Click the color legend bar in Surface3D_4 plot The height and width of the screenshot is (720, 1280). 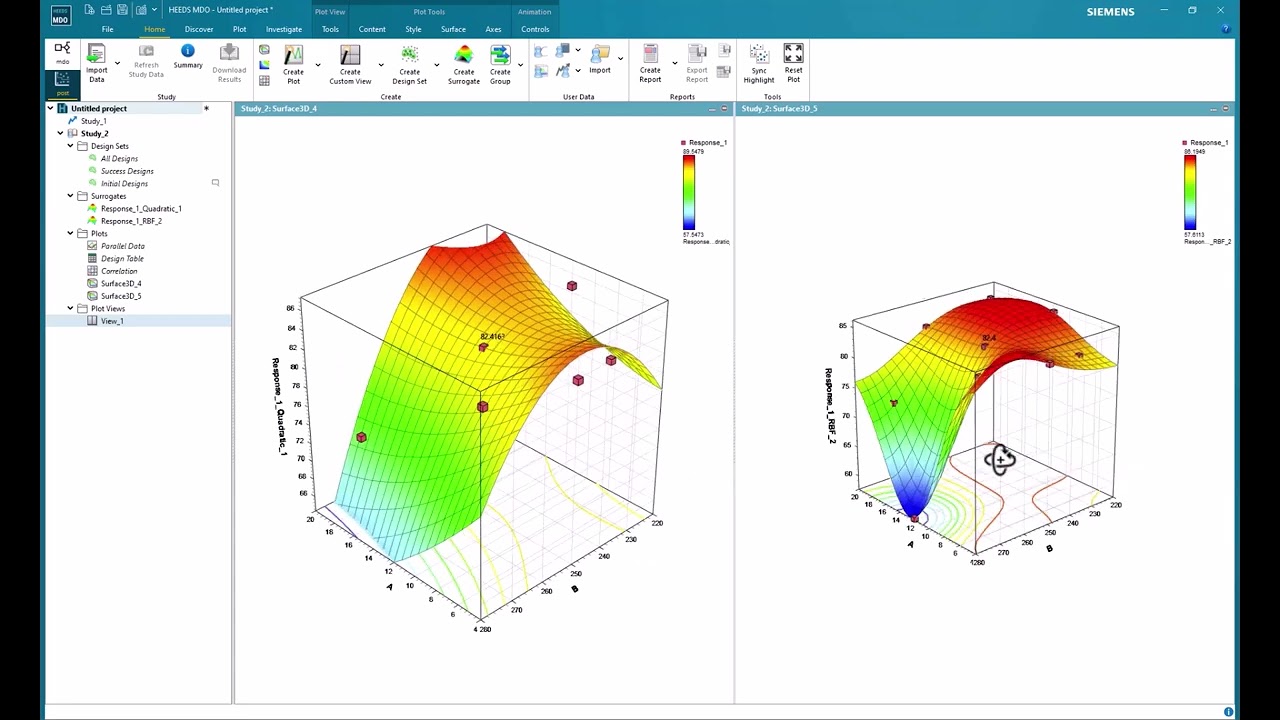click(x=689, y=193)
